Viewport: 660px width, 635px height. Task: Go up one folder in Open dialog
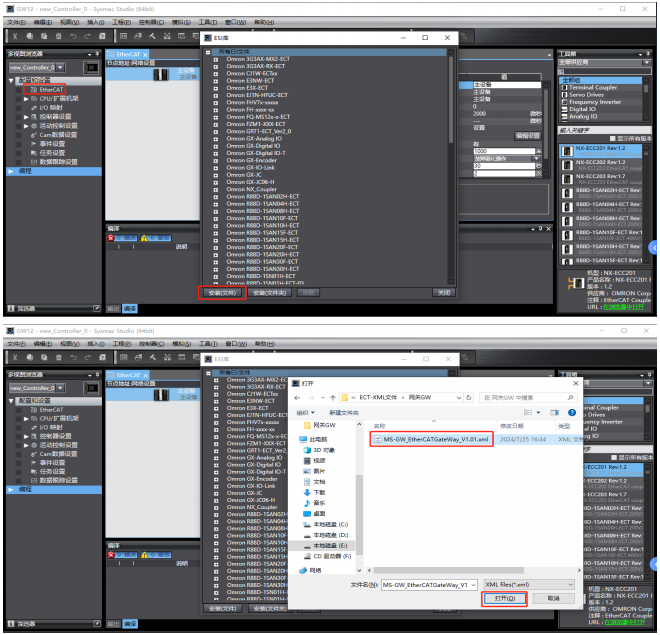coord(333,398)
